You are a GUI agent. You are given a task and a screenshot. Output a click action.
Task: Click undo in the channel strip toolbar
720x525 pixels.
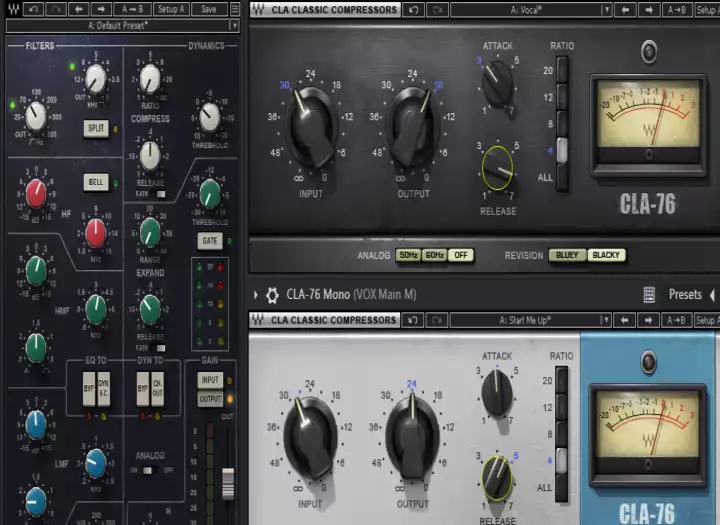coord(33,9)
